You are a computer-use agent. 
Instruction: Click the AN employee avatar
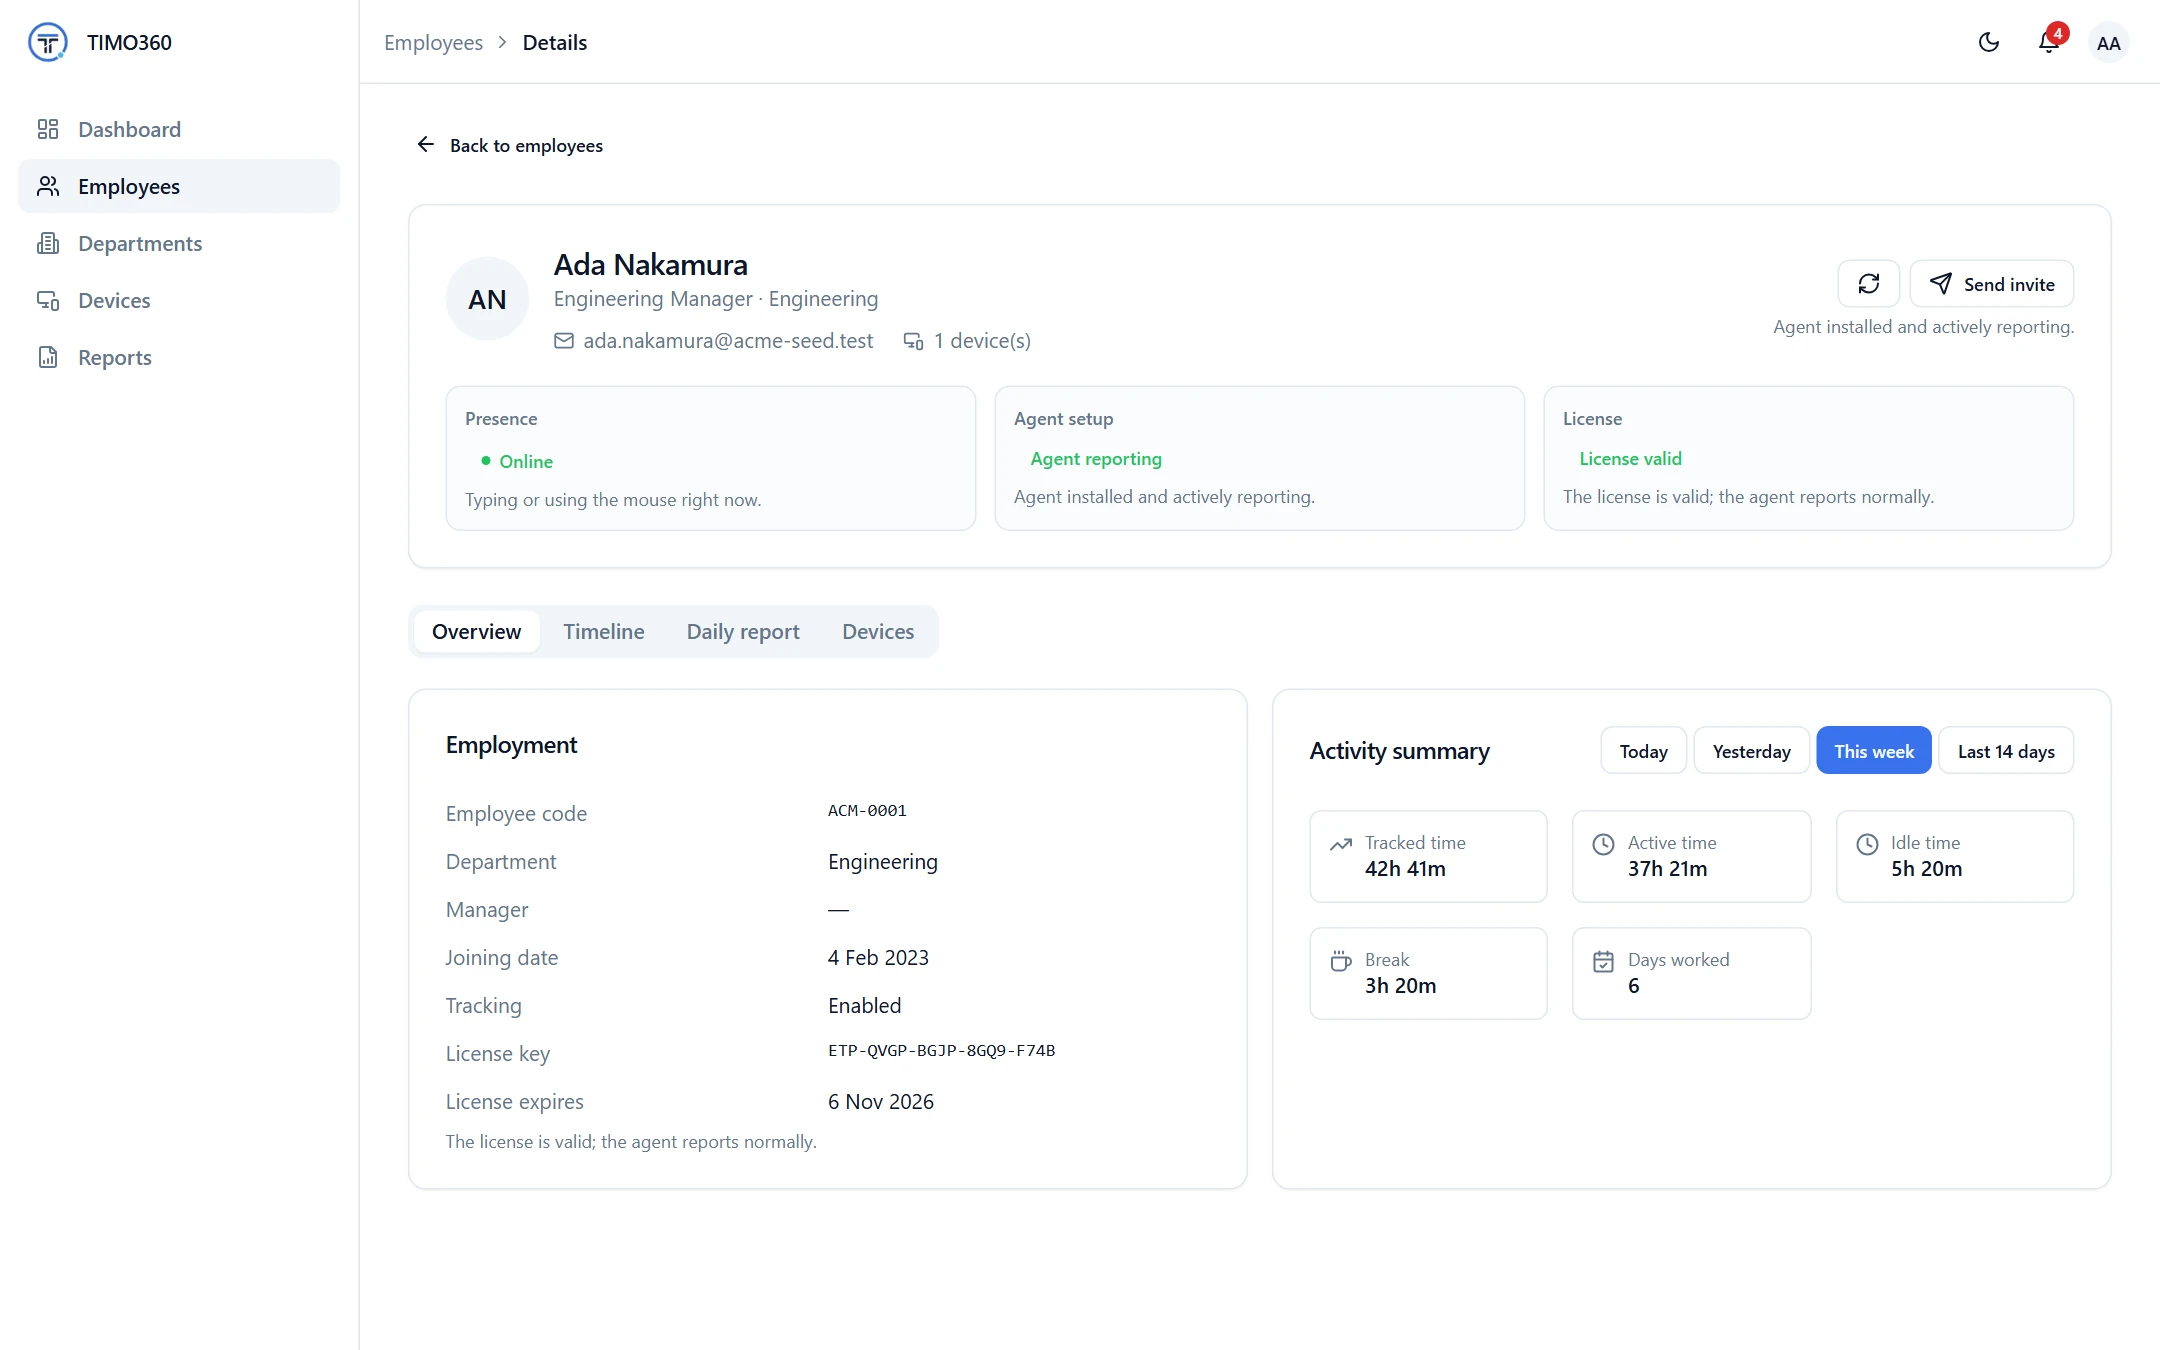(x=487, y=299)
